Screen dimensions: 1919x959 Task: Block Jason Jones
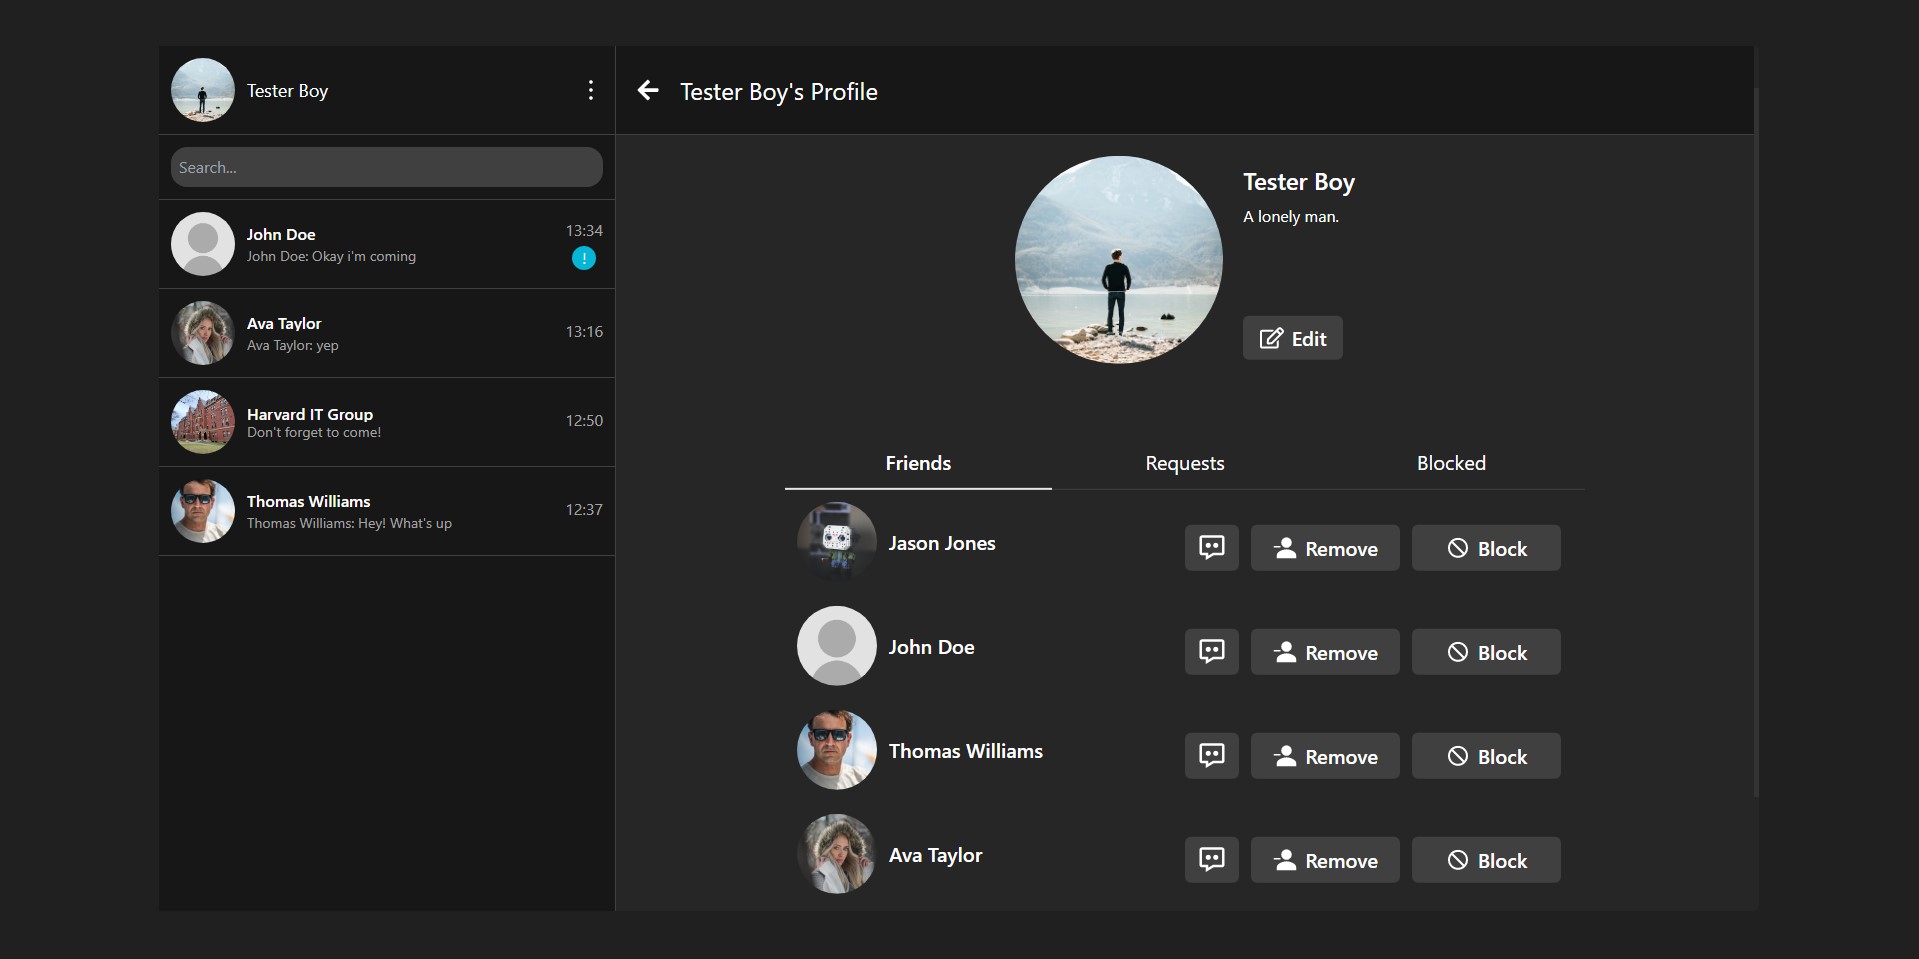[x=1486, y=548]
